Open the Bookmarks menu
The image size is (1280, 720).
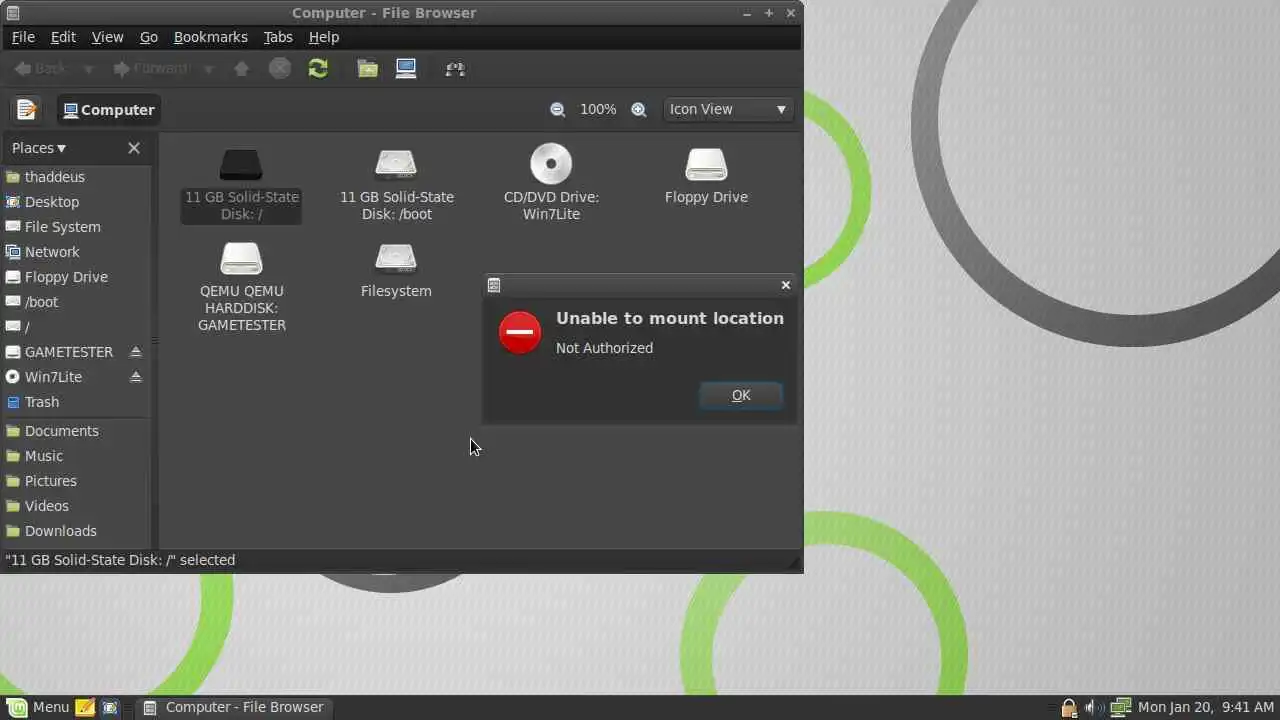pyautogui.click(x=210, y=37)
